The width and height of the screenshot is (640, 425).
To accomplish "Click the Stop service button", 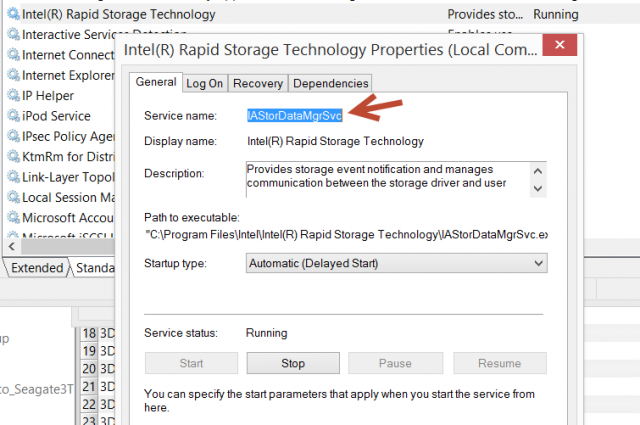I will [293, 363].
